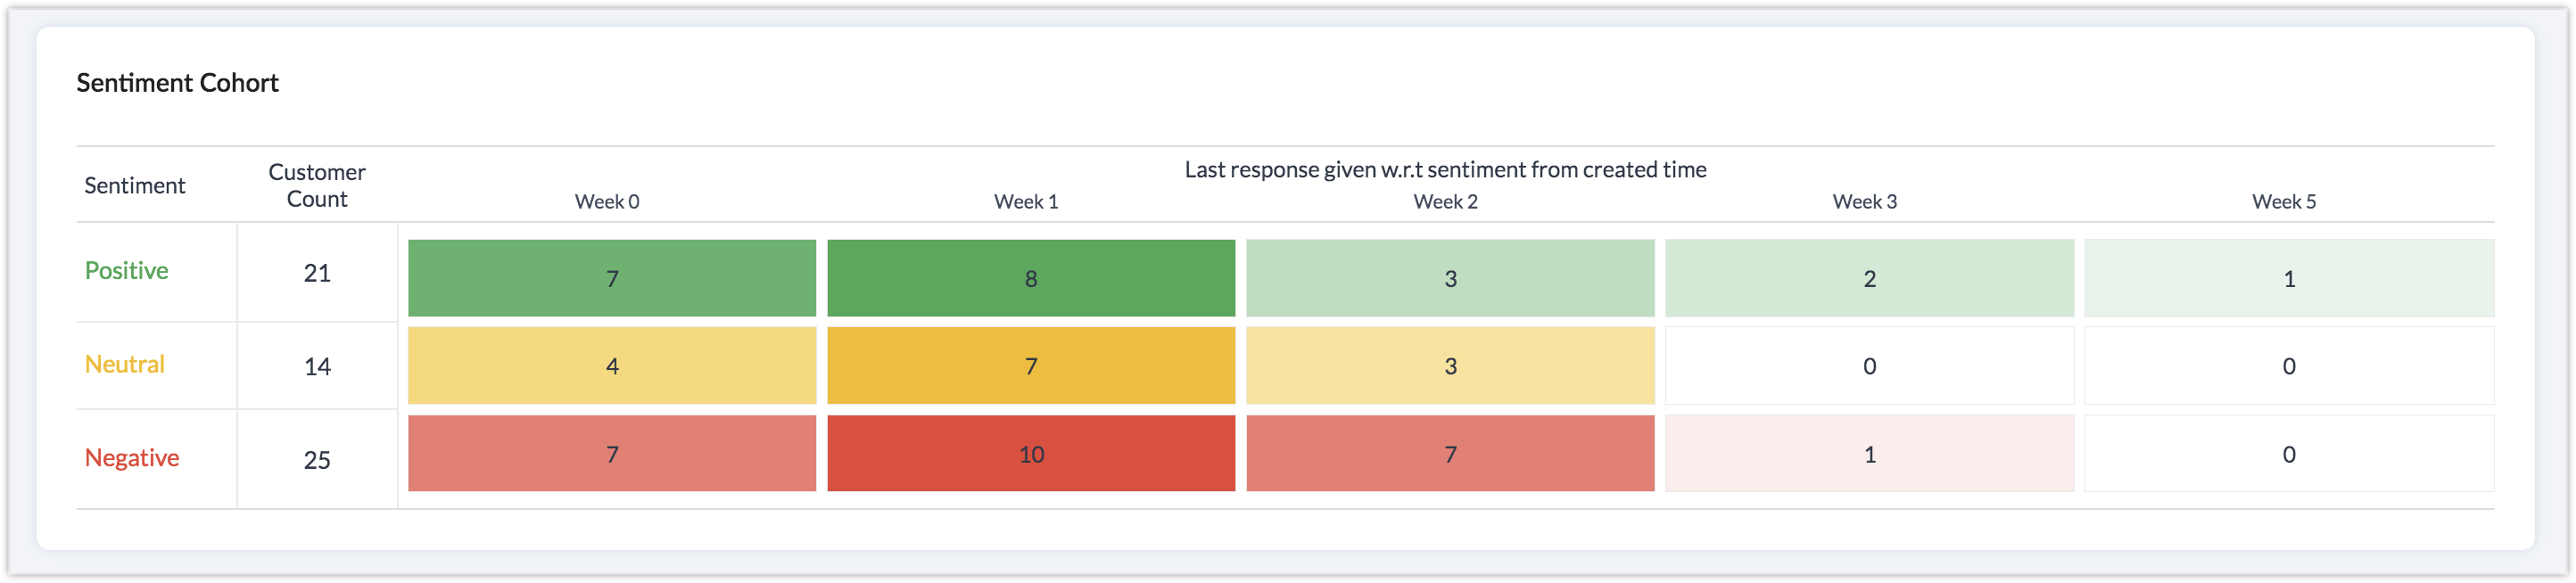Select the Positive Week 1 cell showing 8
Image resolution: width=2576 pixels, height=583 pixels.
pos(1030,278)
